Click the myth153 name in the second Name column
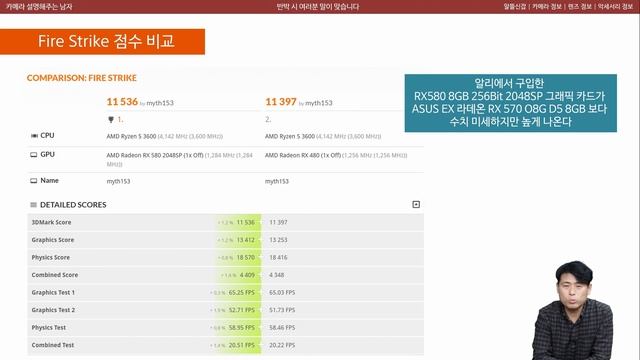Image resolution: width=640 pixels, height=360 pixels. (277, 181)
